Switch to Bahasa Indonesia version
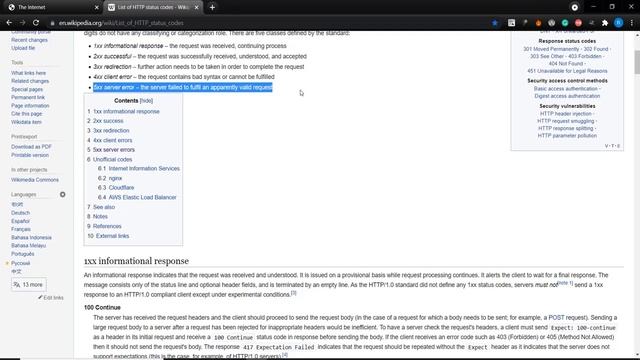 (31, 237)
